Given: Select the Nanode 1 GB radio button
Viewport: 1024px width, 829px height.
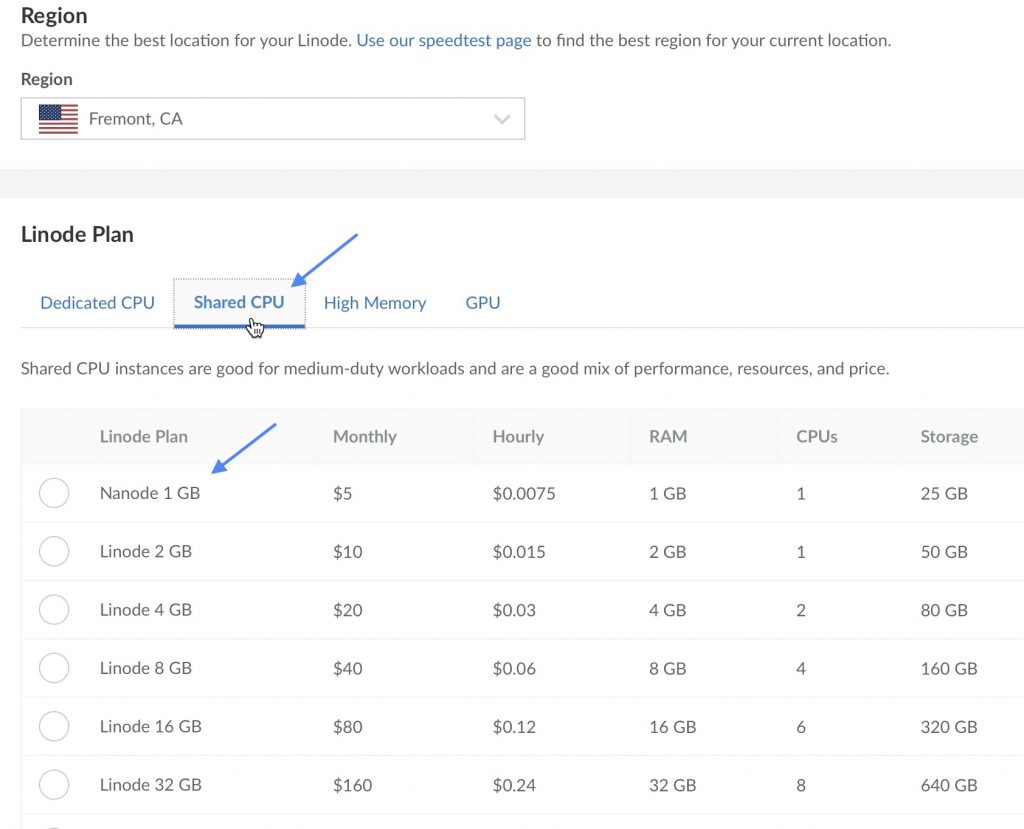Looking at the screenshot, I should (x=54, y=493).
